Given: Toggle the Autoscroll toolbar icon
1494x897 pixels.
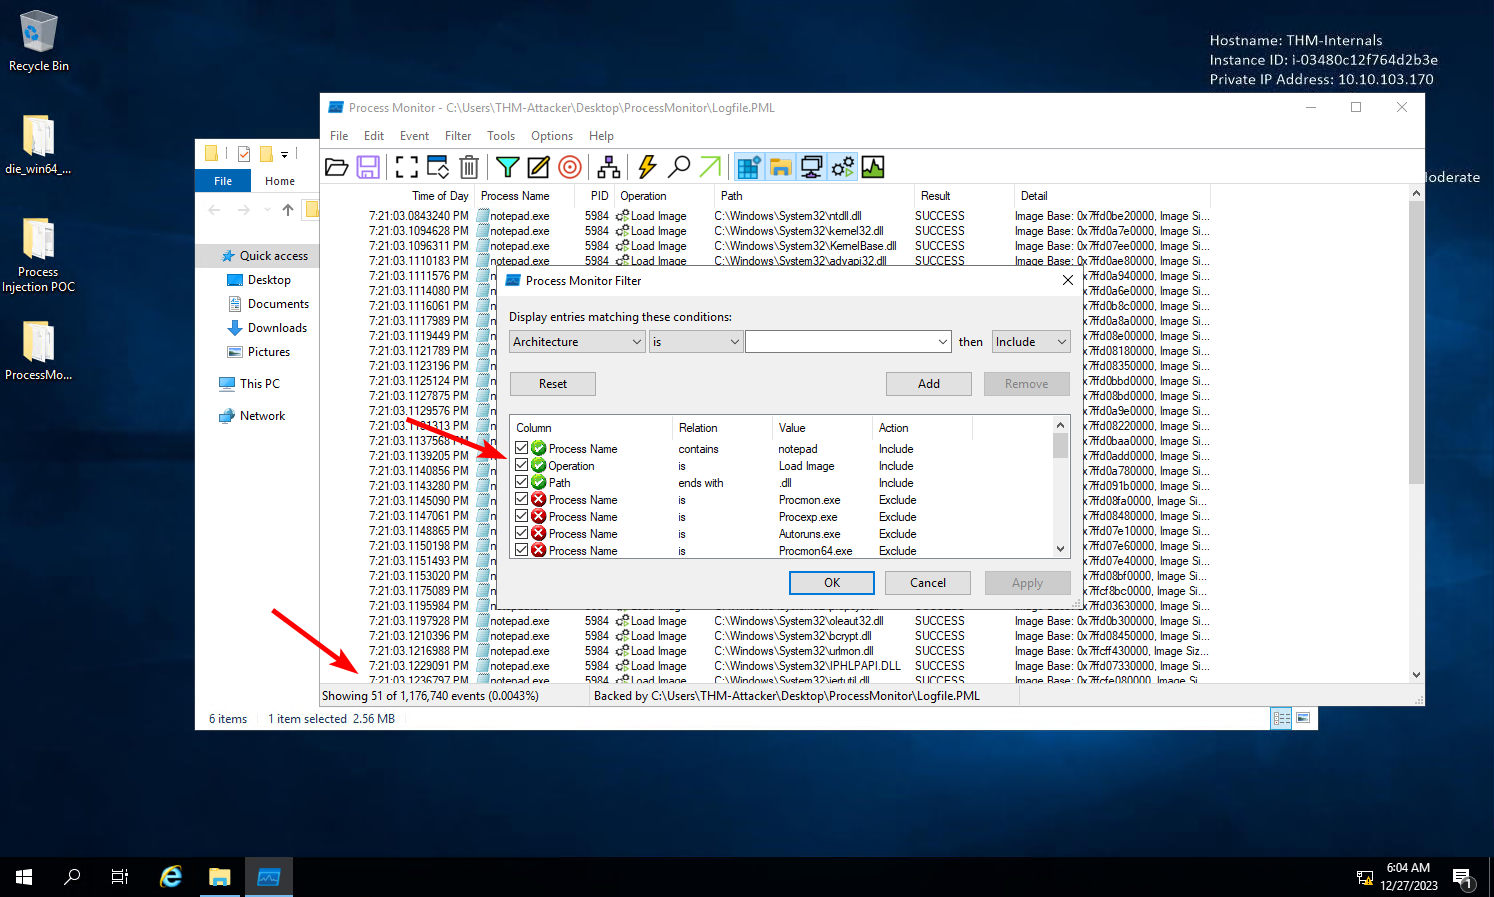Looking at the screenshot, I should click(438, 167).
